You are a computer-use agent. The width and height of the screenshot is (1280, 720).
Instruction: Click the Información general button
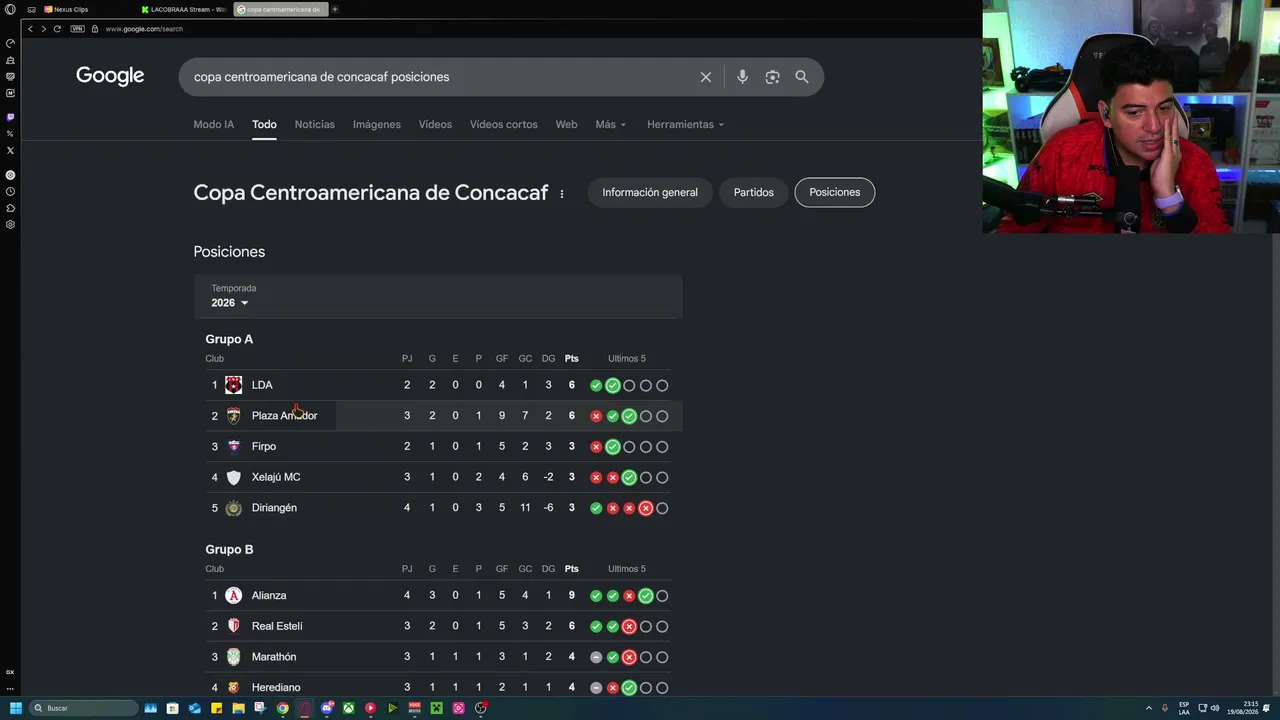[x=650, y=193]
